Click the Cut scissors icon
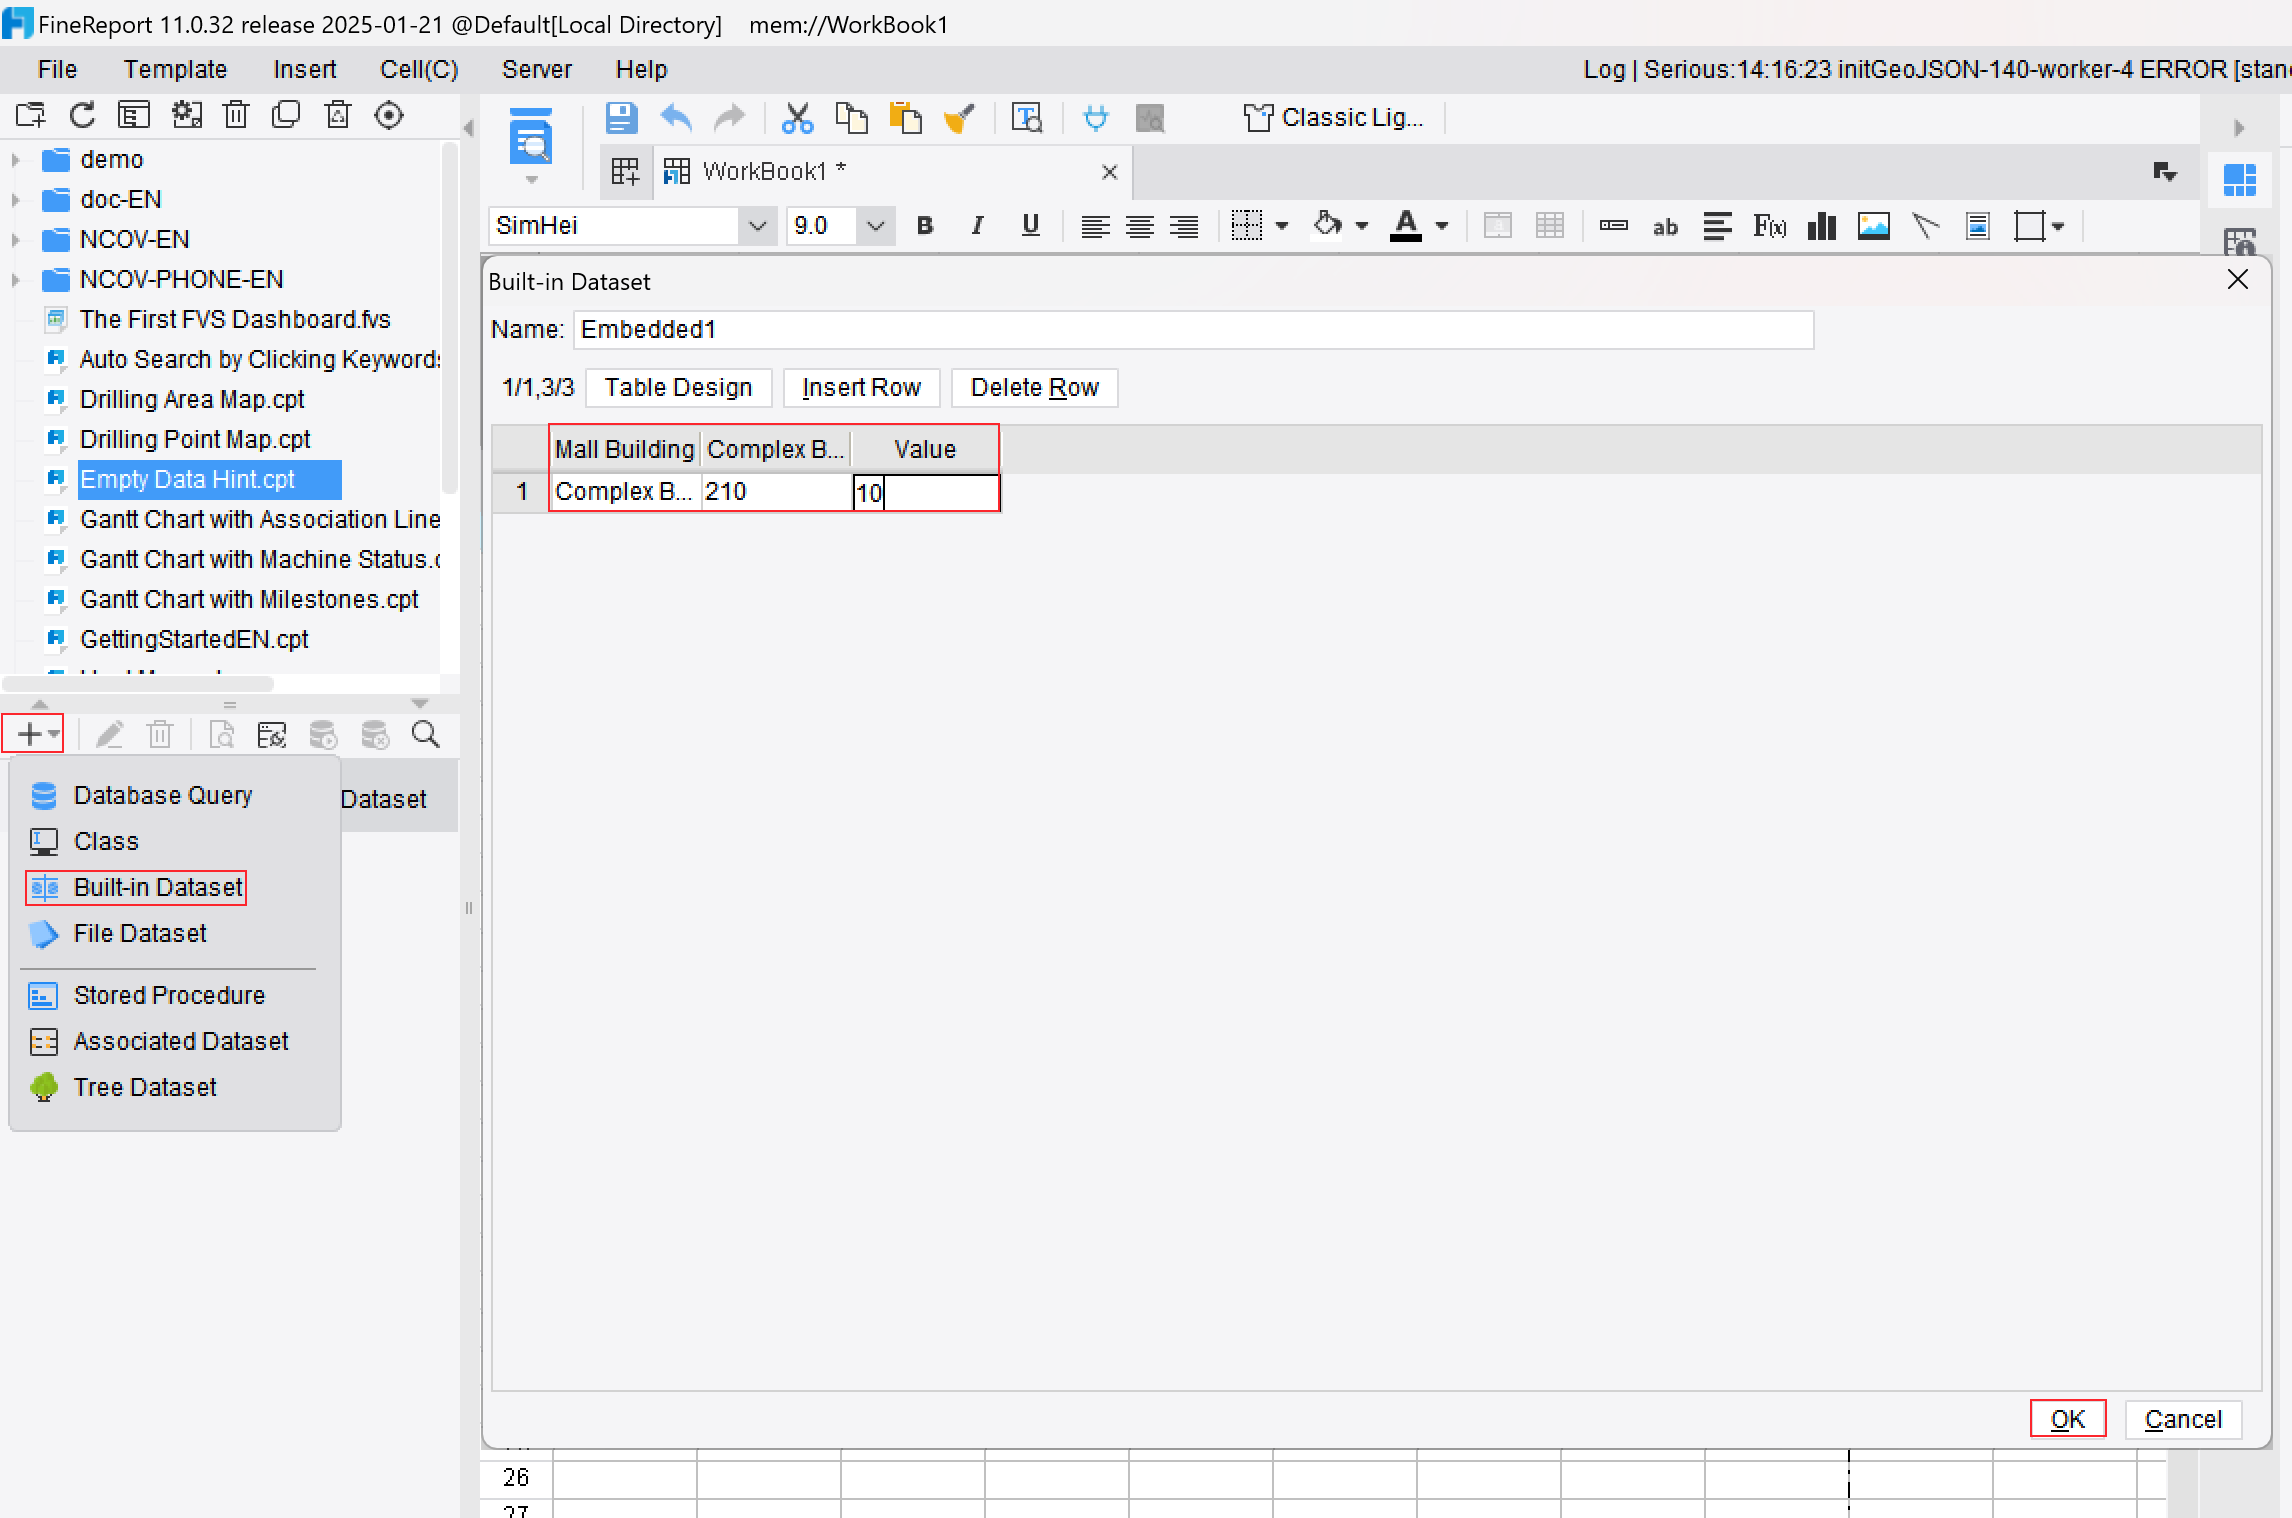 797,118
